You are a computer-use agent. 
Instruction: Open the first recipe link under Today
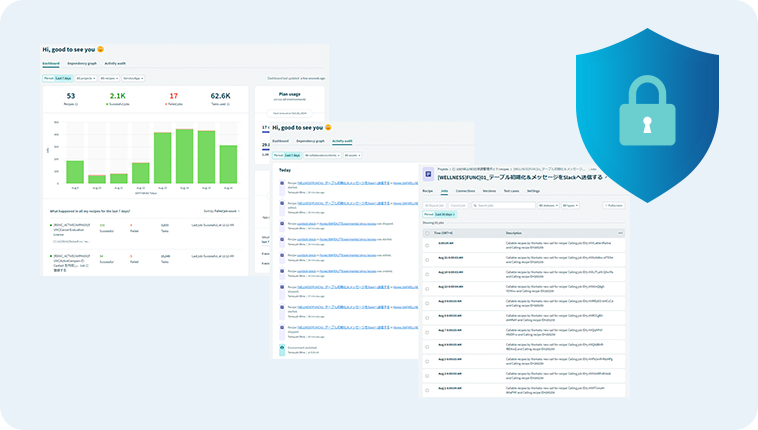coord(343,183)
